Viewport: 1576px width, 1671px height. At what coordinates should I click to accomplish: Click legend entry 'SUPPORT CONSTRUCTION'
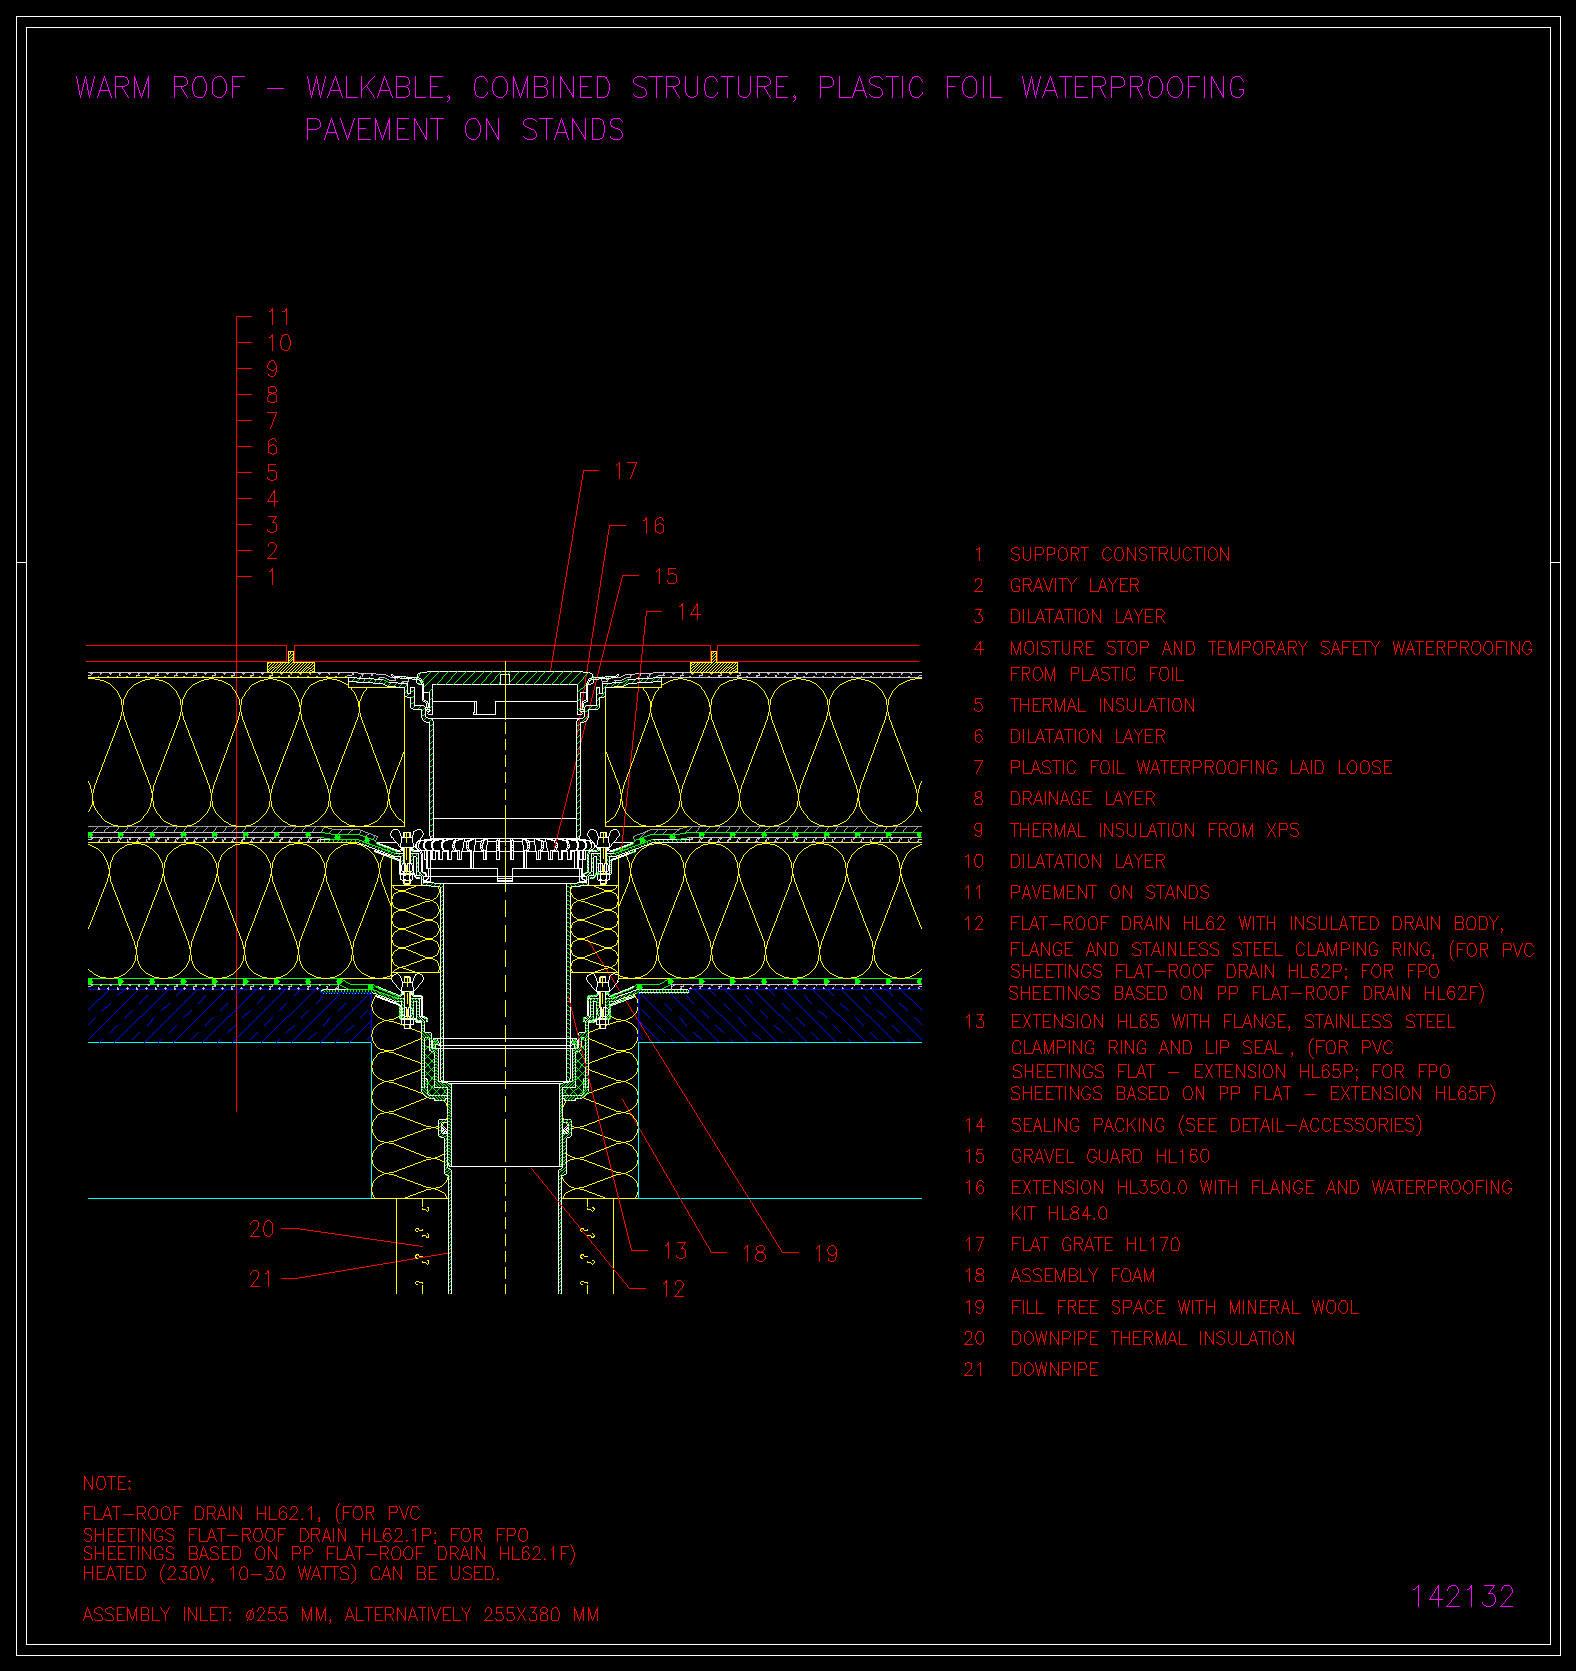click(1120, 555)
